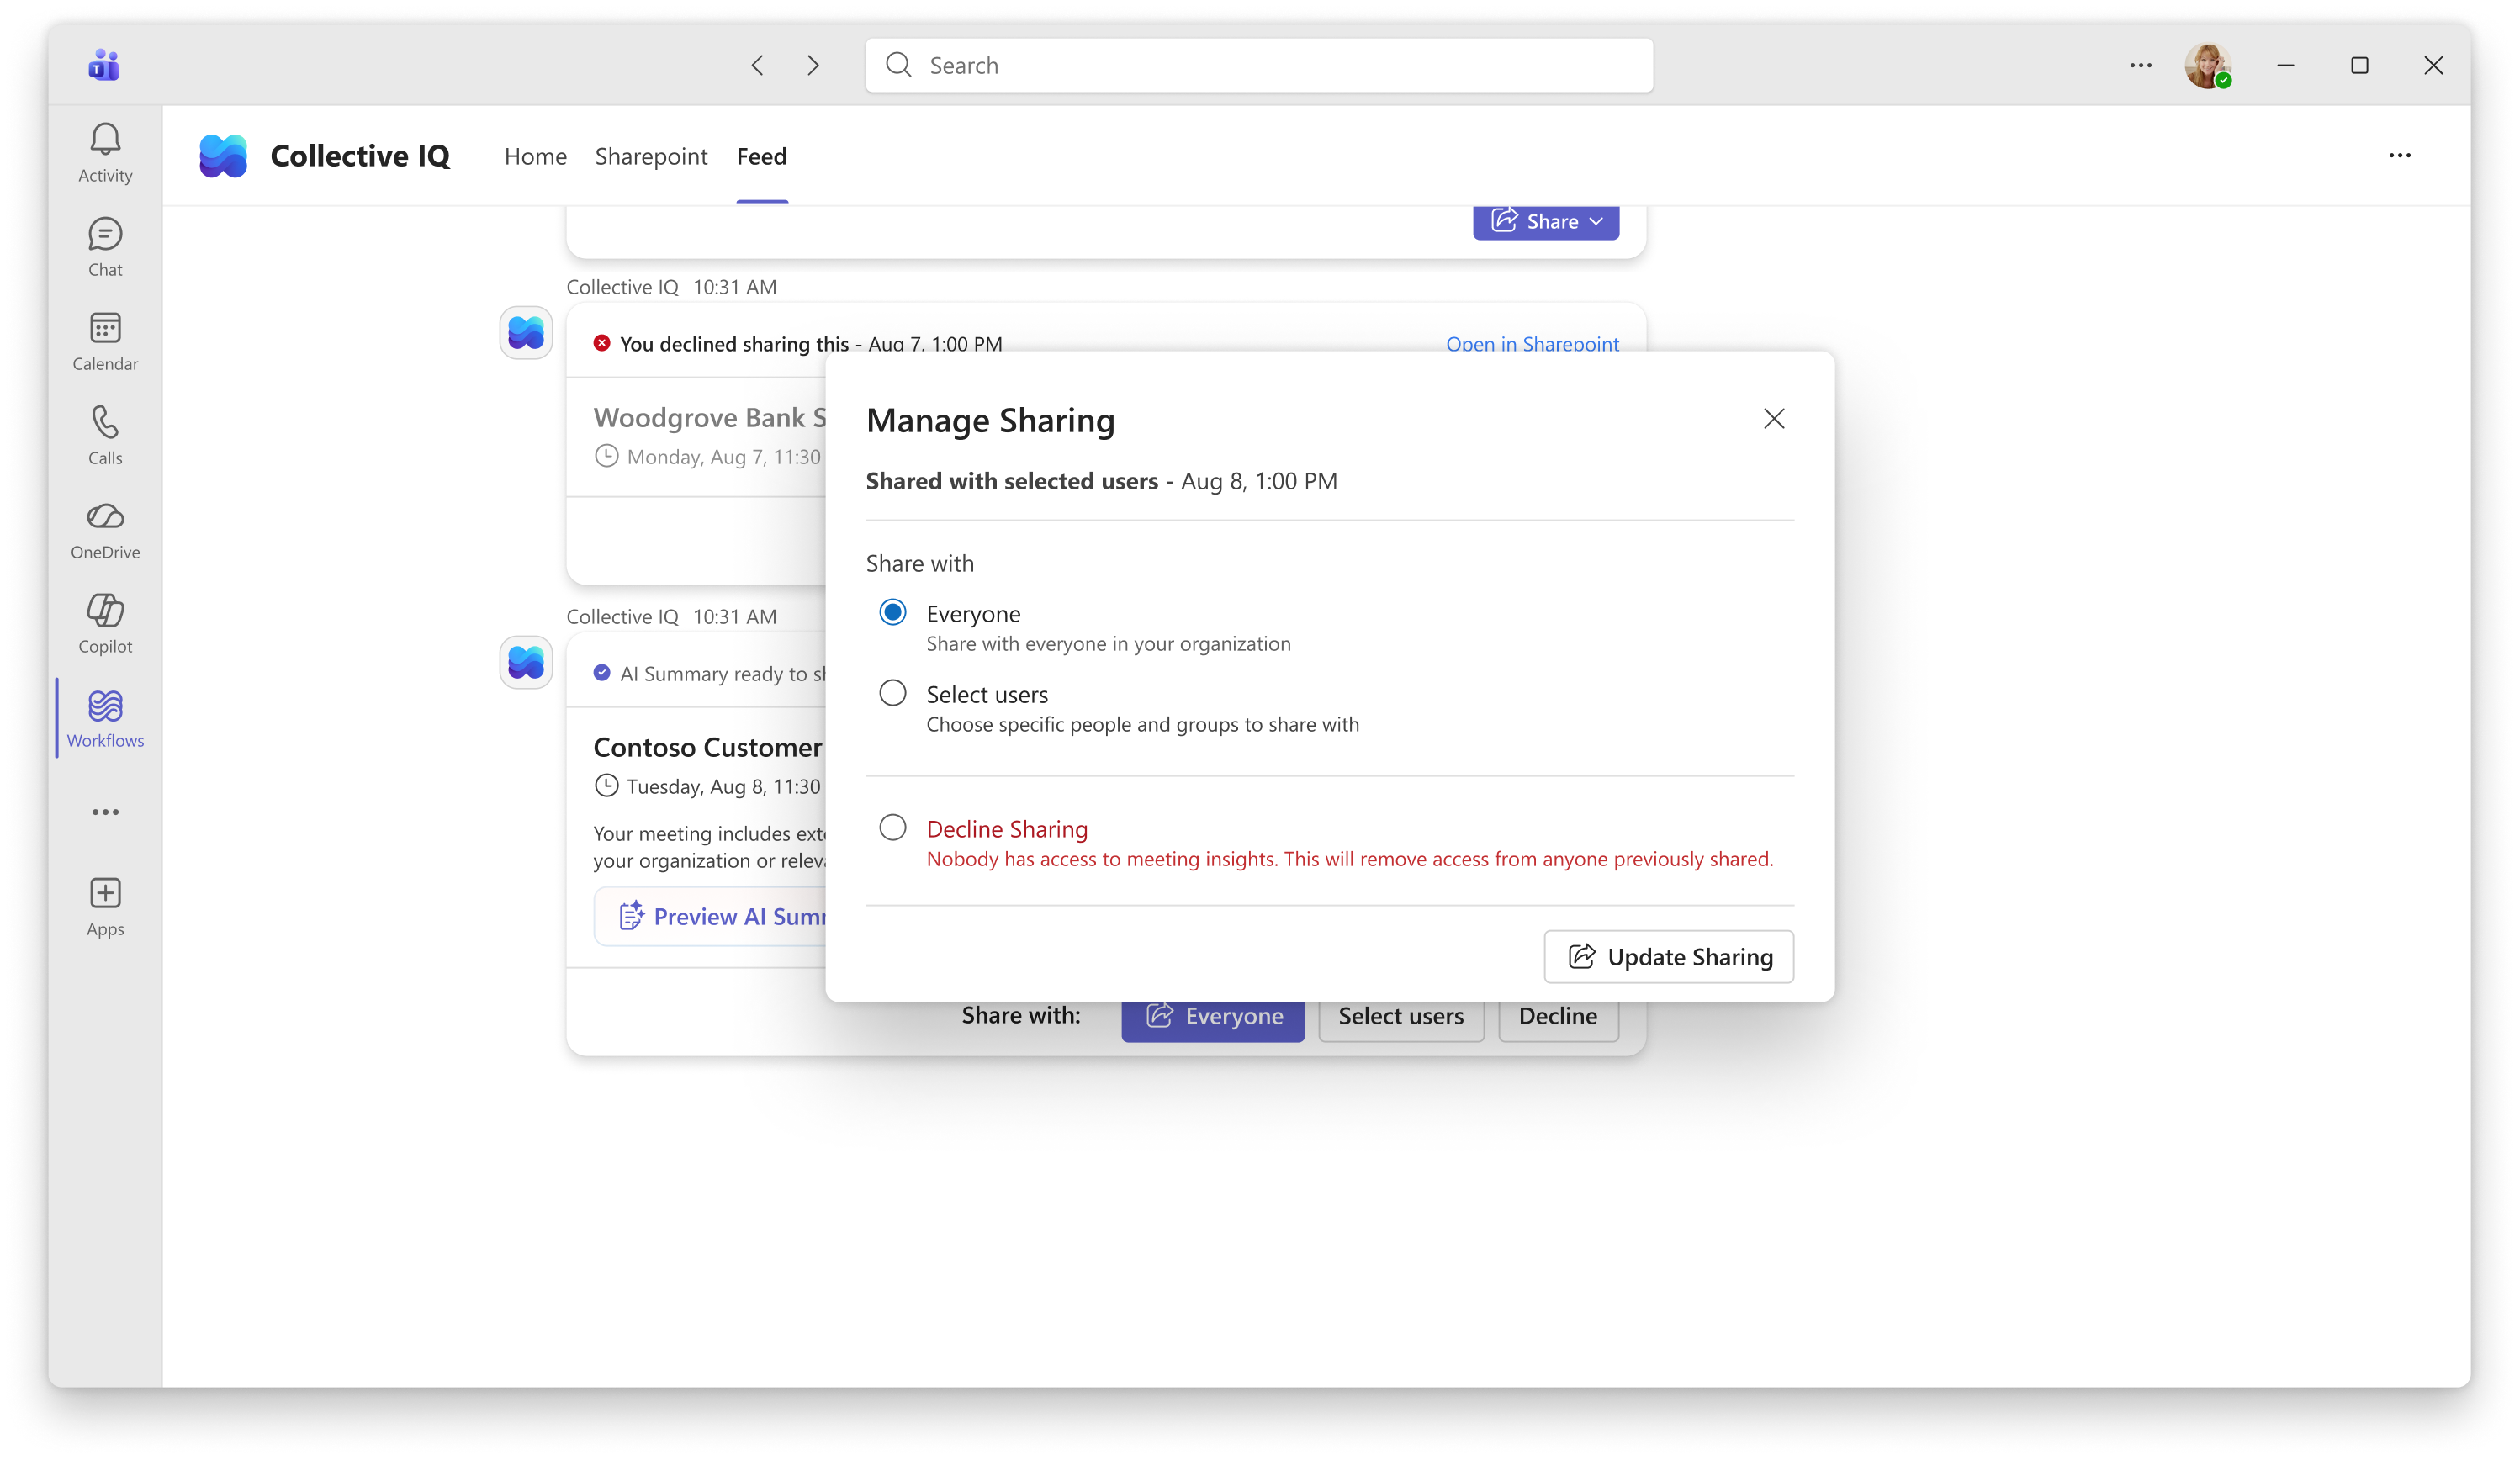
Task: Open OneDrive from the sidebar
Action: [105, 530]
